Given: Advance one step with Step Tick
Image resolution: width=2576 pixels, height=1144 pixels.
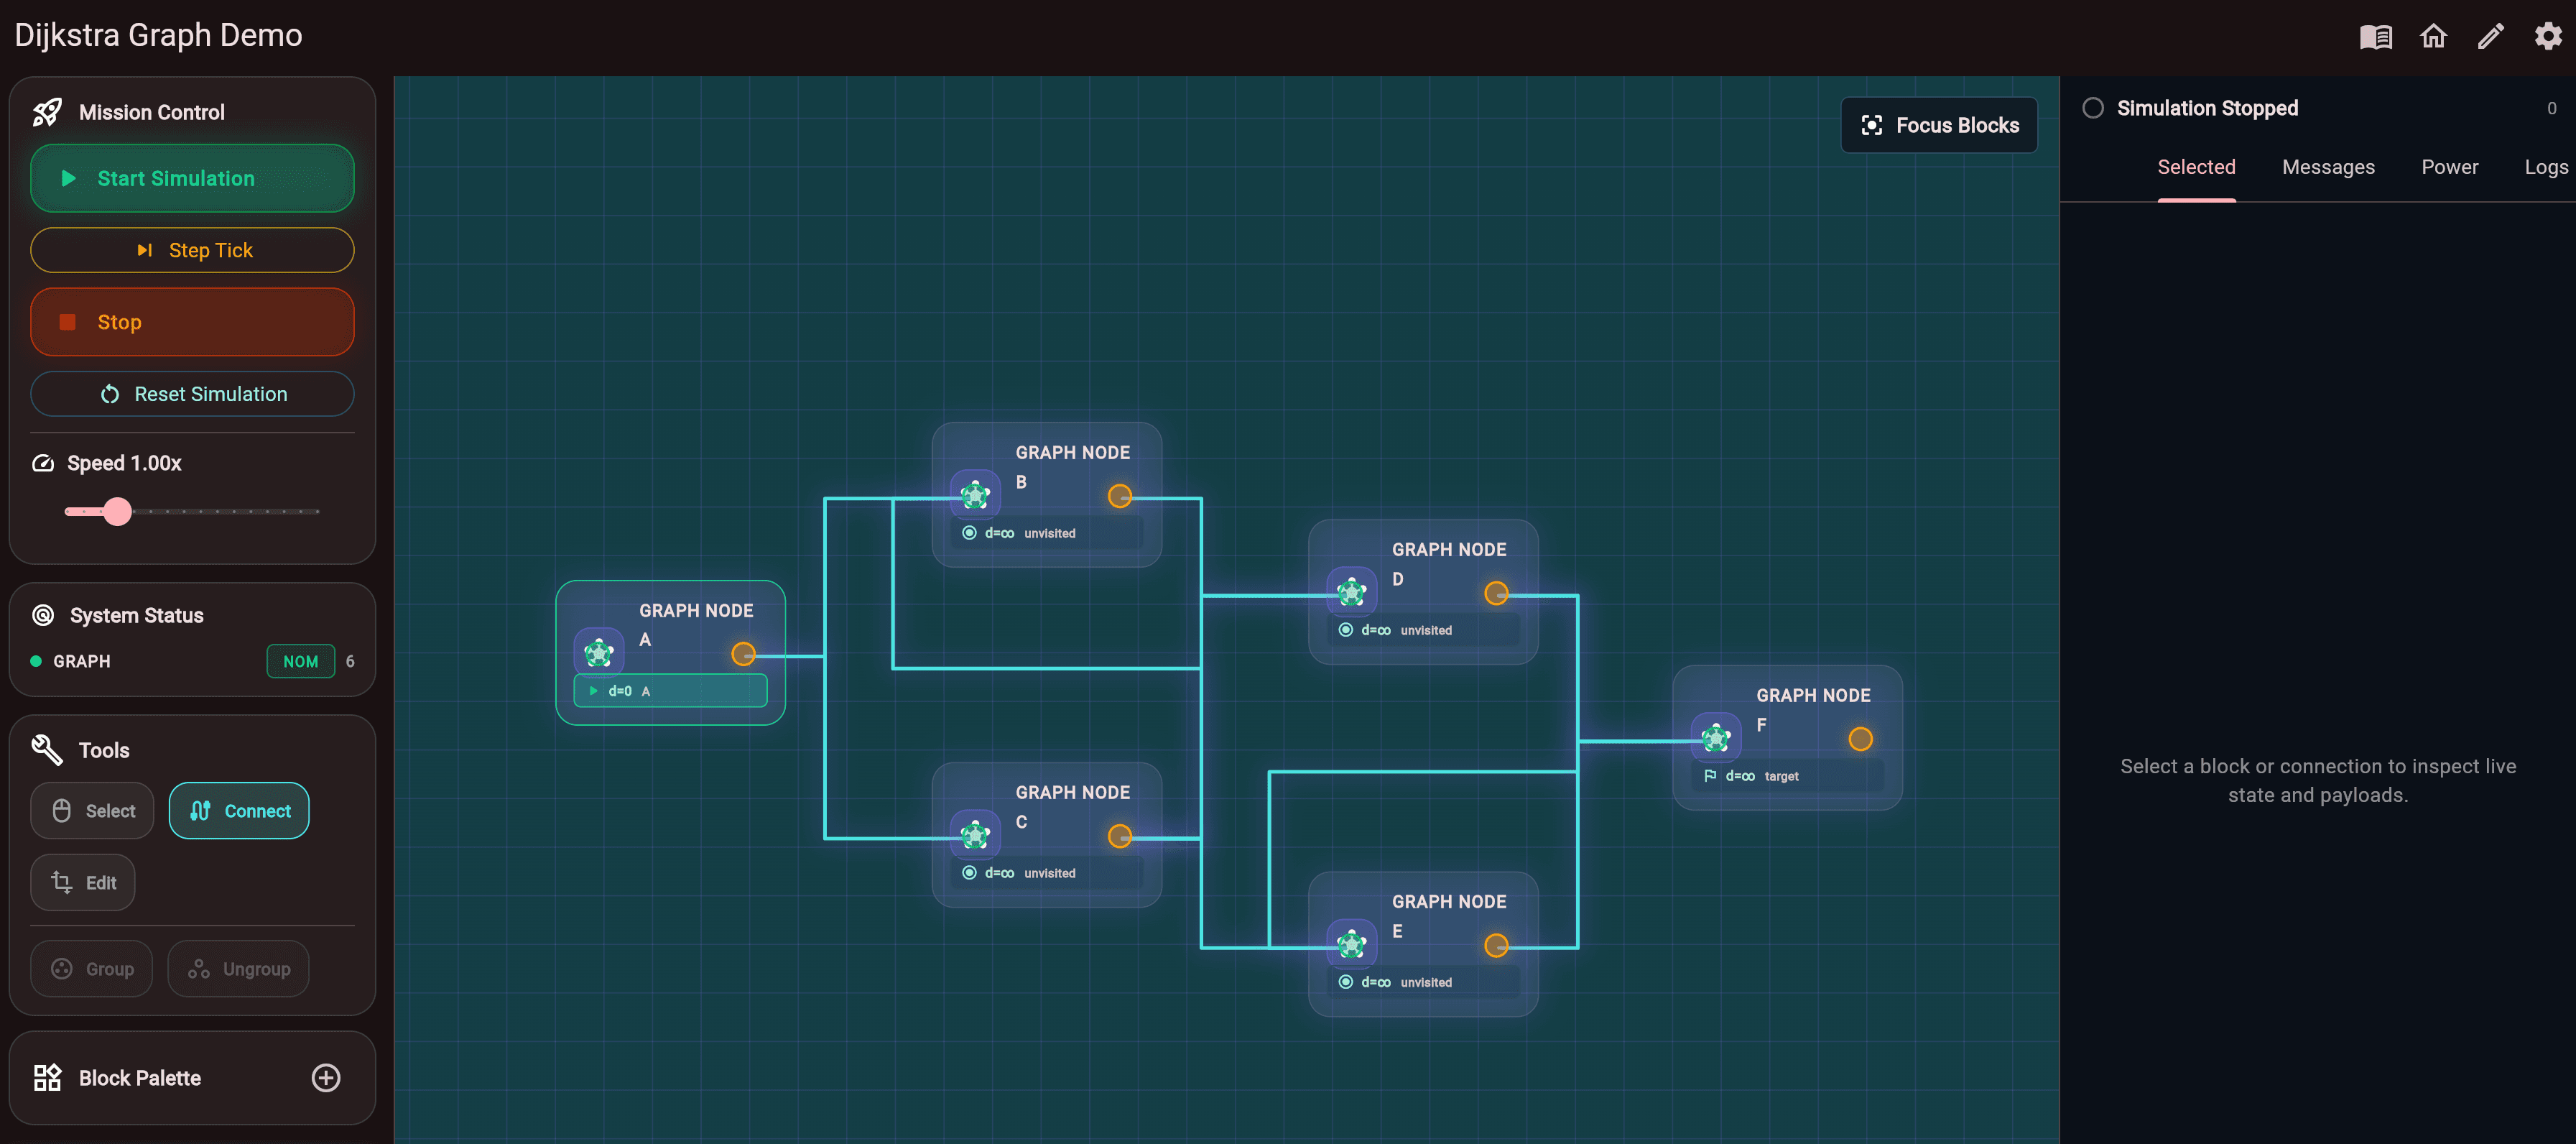Looking at the screenshot, I should coord(192,250).
